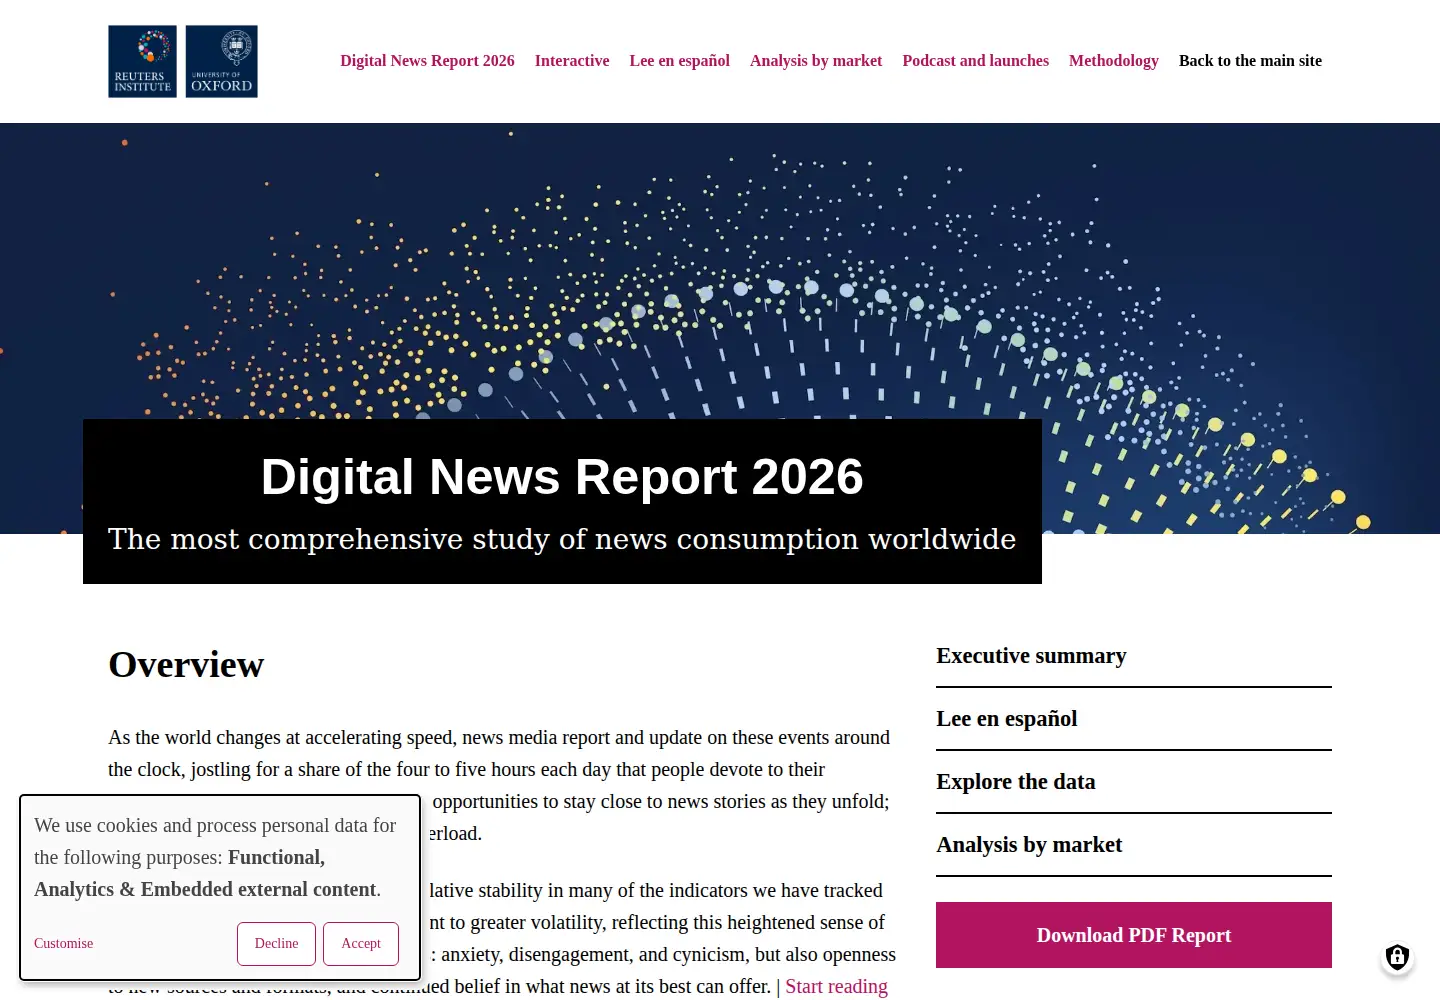Click the Digital News Report 2026 hero title
This screenshot has width=1440, height=1000.
click(562, 477)
